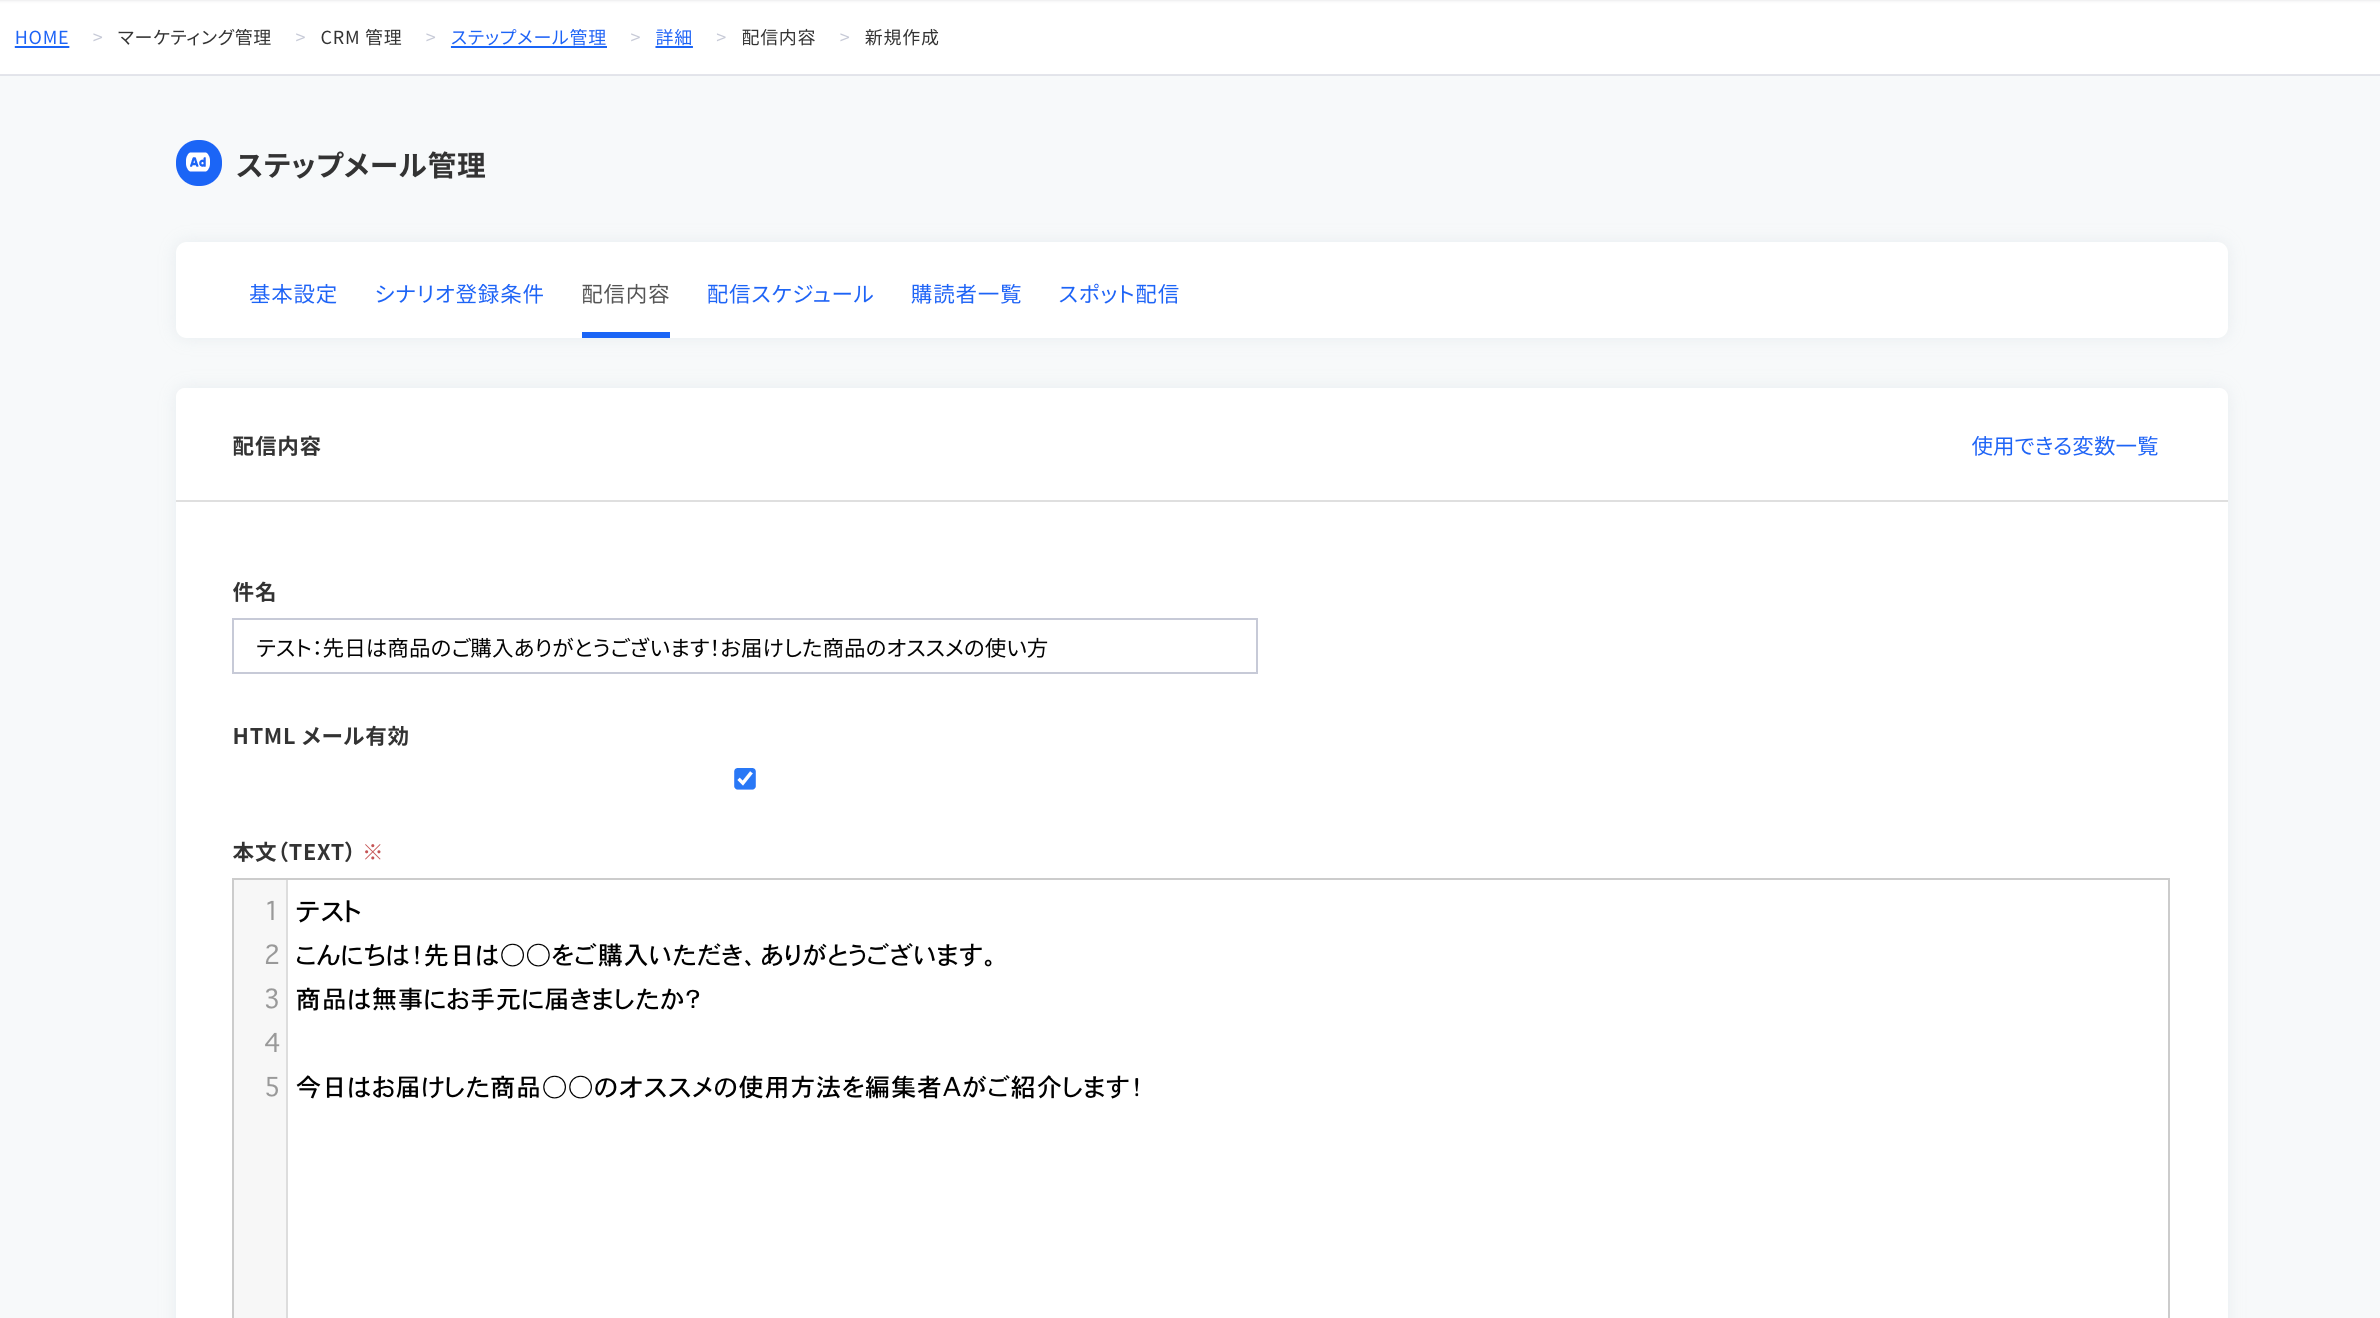Click editor line 商品は無事にお手元に届きましたか？

click(x=498, y=999)
